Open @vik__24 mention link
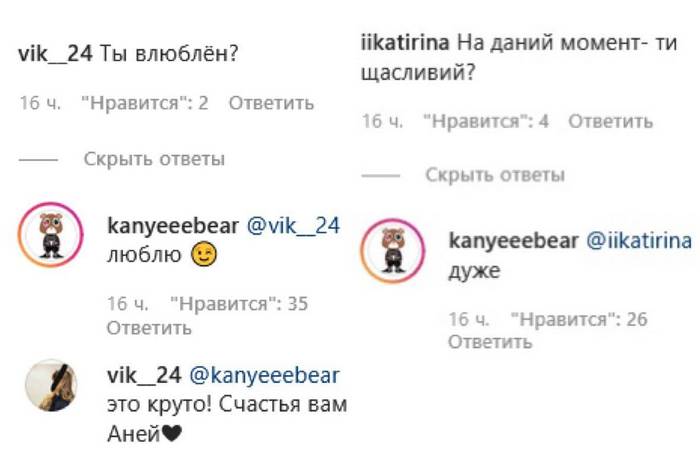The image size is (700, 475). (293, 226)
